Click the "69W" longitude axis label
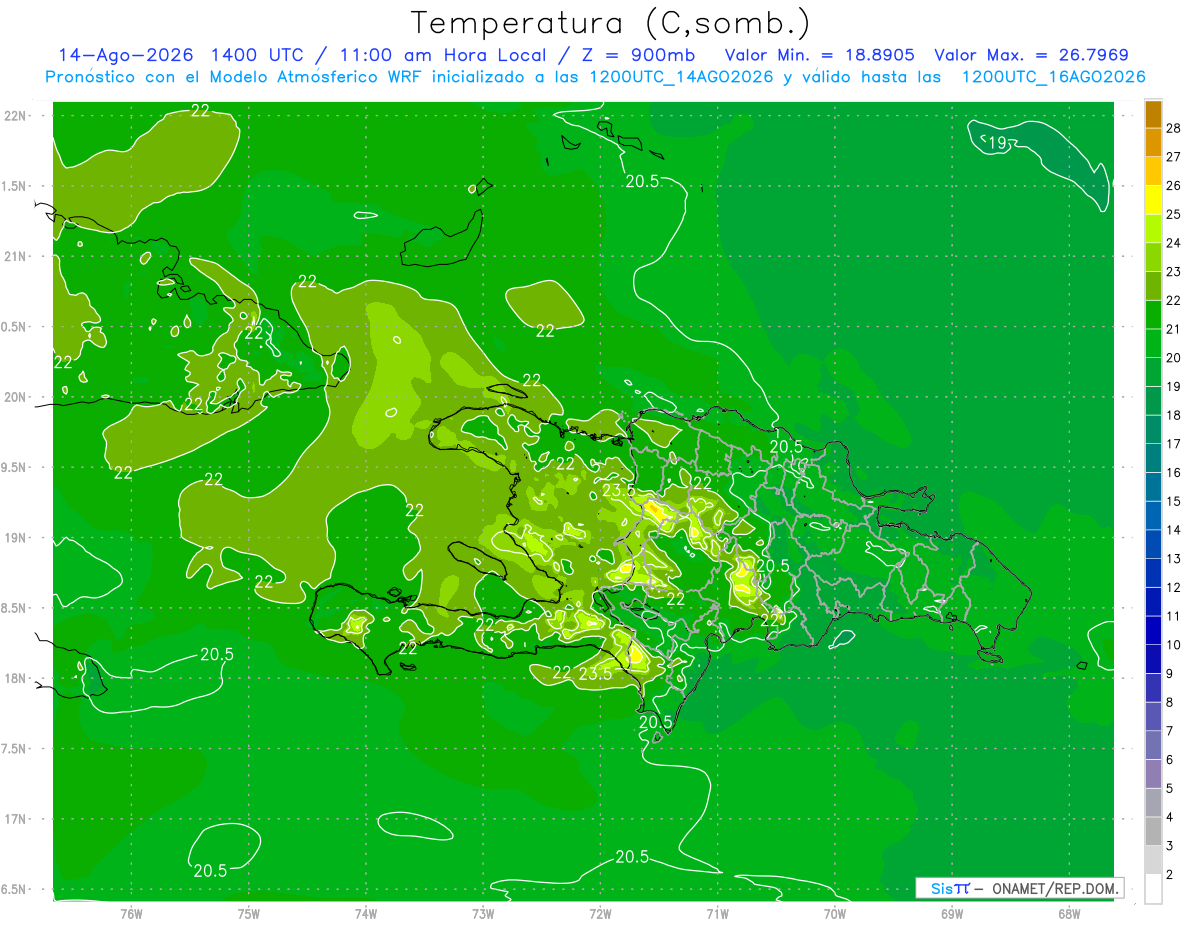 coord(952,914)
